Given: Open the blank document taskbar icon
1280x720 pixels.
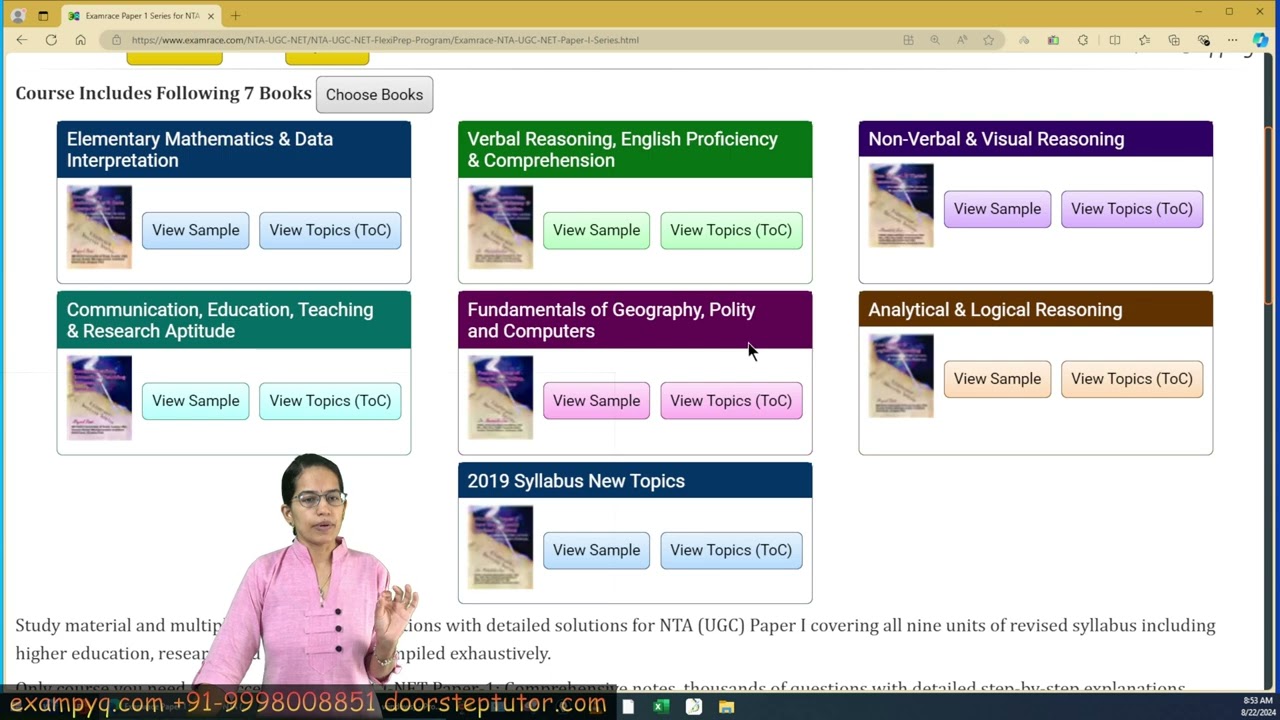Looking at the screenshot, I should coord(628,707).
